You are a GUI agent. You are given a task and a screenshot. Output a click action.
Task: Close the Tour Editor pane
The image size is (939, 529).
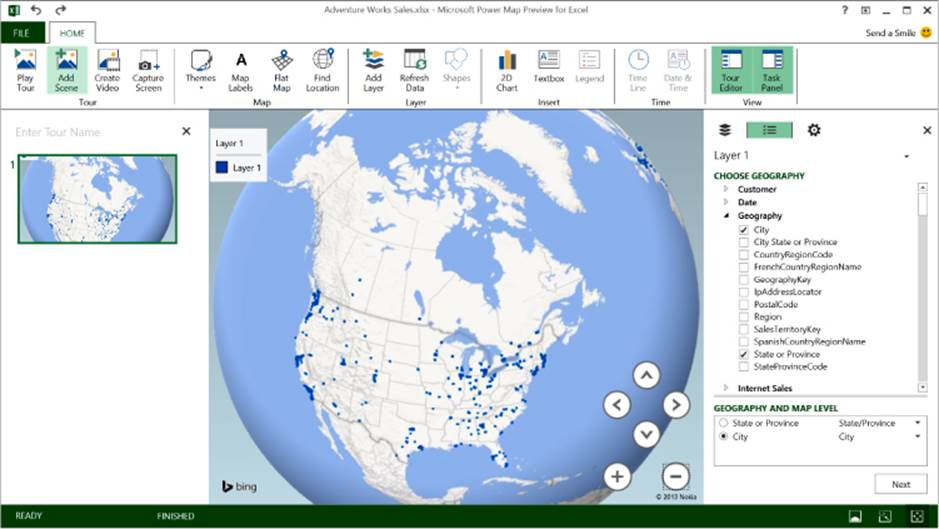click(x=186, y=131)
